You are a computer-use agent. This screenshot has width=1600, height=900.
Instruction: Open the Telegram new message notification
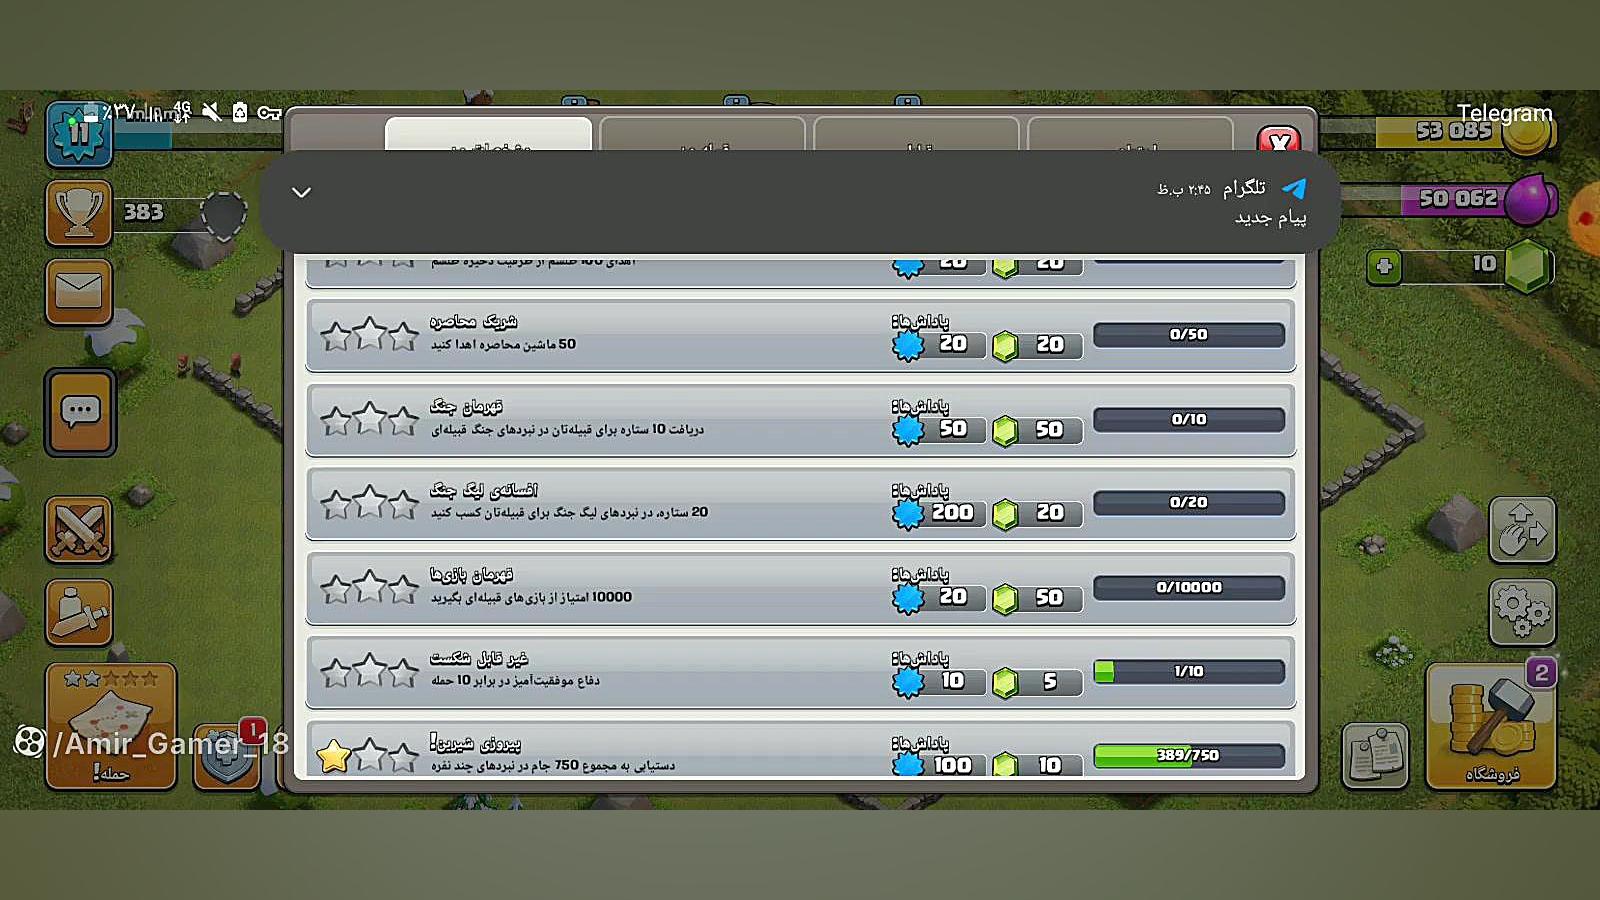pyautogui.click(x=800, y=202)
